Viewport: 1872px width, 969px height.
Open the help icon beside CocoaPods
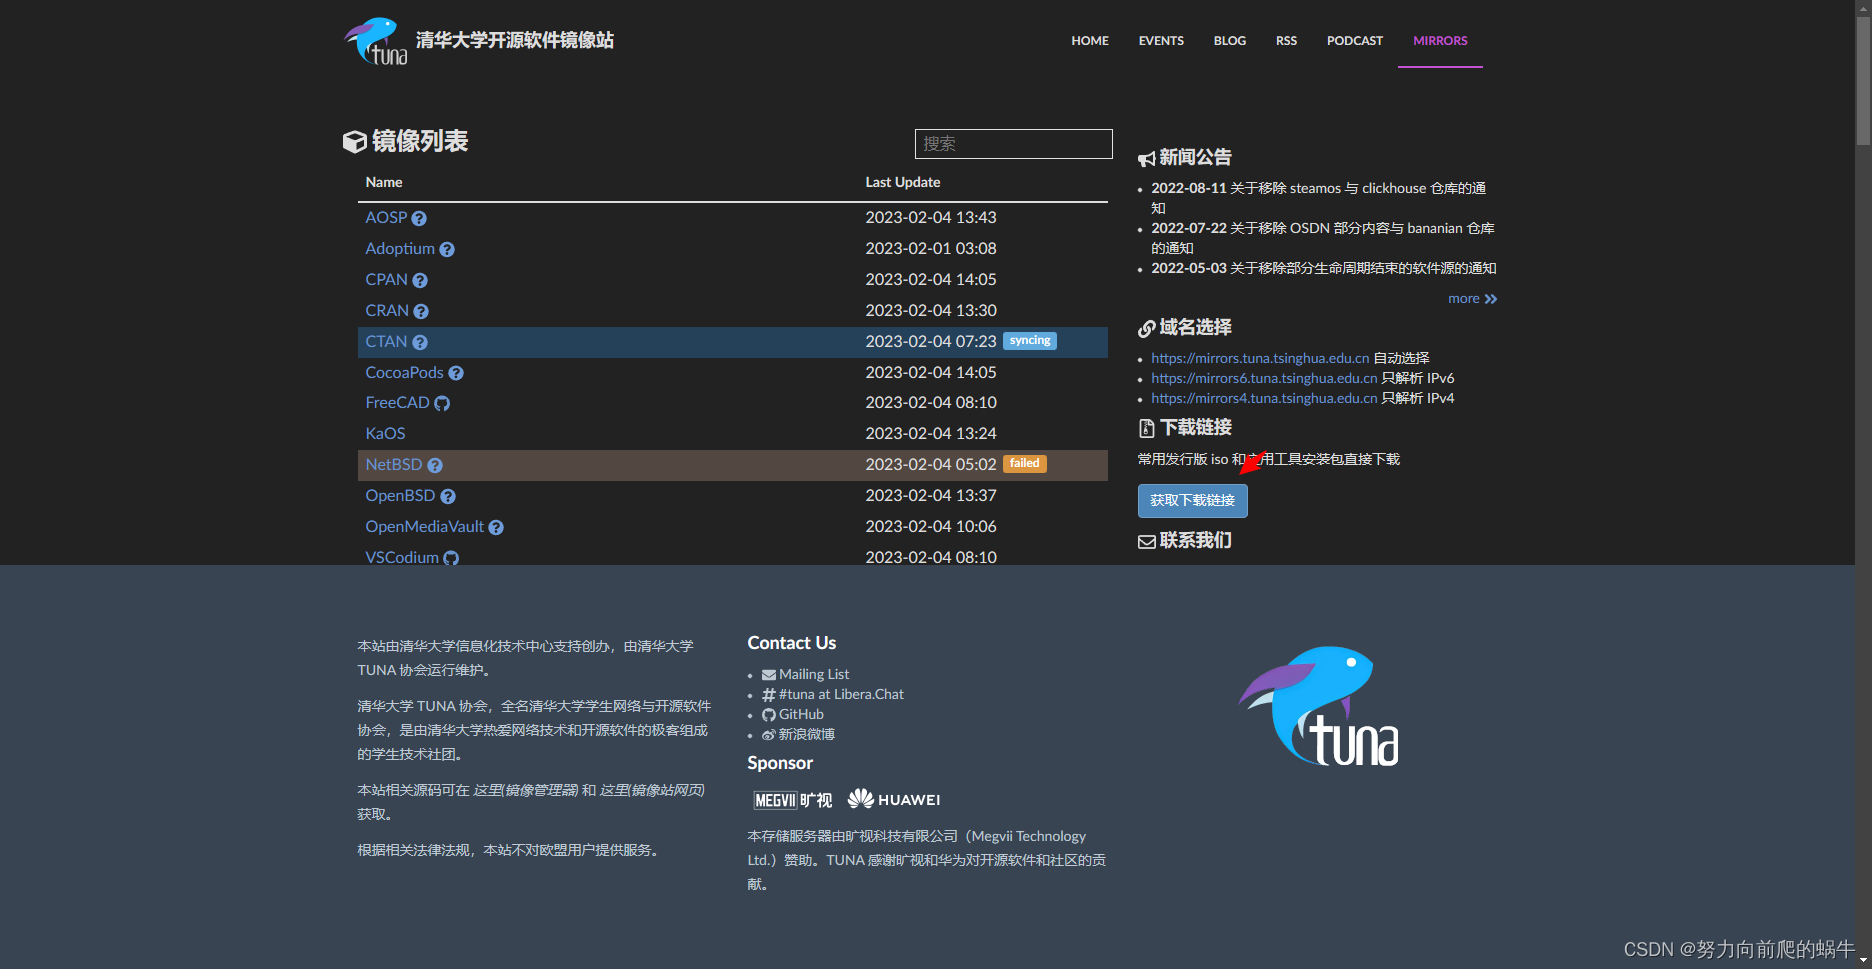point(456,373)
